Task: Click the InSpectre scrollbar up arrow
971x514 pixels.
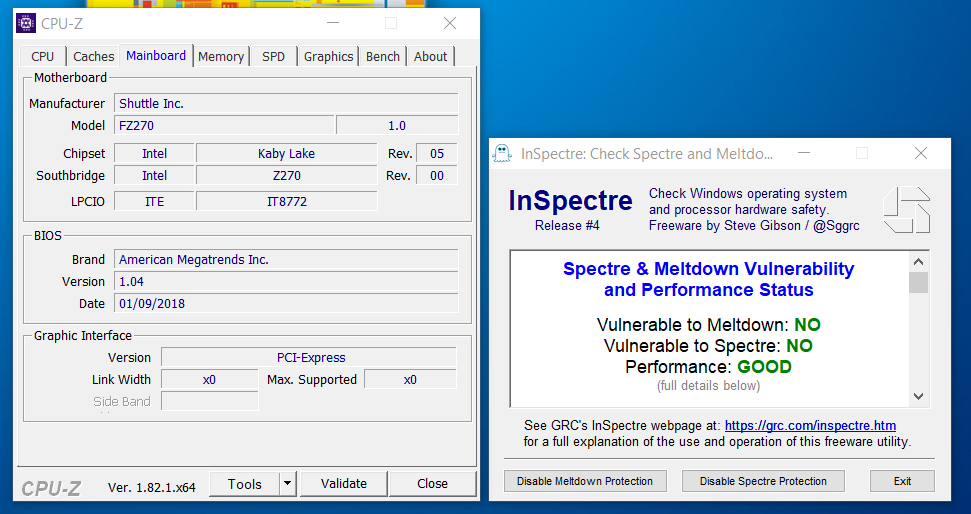Action: pos(918,262)
